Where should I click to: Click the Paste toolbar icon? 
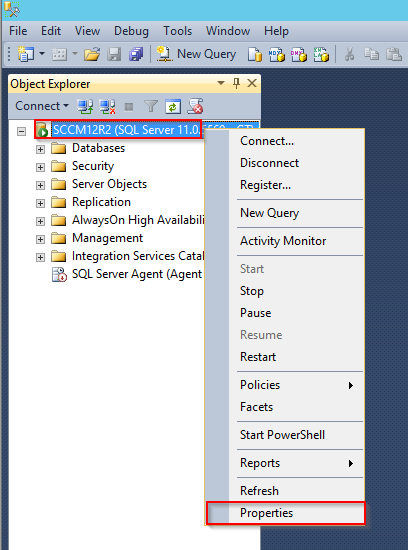(394, 54)
